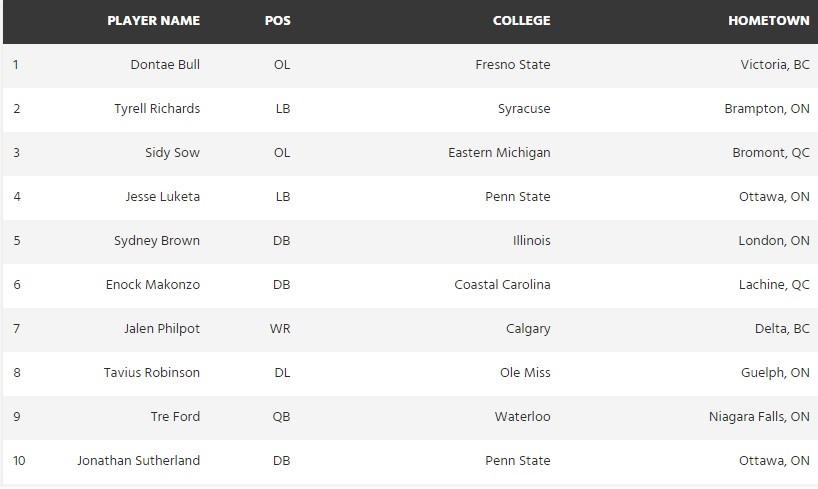Click the COLLEGE column header
The image size is (818, 489).
pos(521,21)
